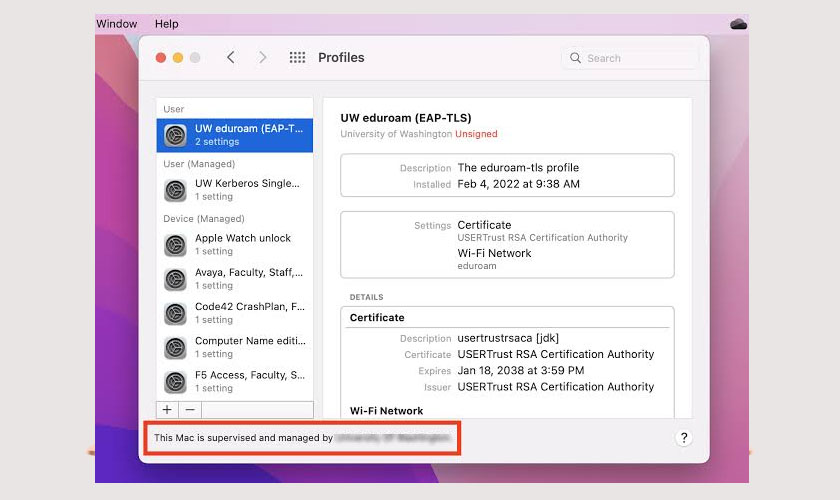Click the 'User (Managed)' section label
Image resolution: width=840 pixels, height=500 pixels.
pos(199,164)
